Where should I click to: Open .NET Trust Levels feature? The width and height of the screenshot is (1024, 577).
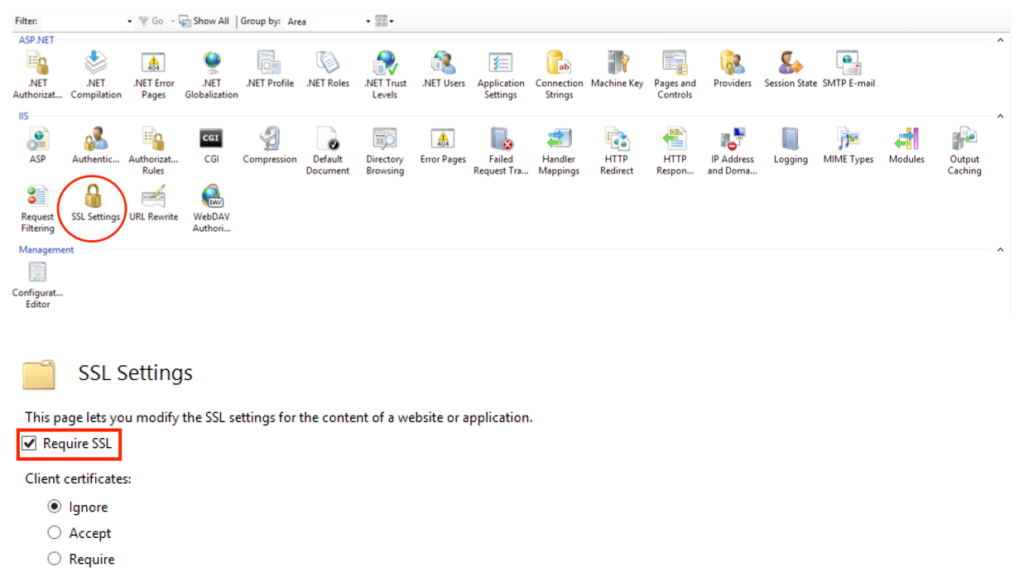coord(385,75)
